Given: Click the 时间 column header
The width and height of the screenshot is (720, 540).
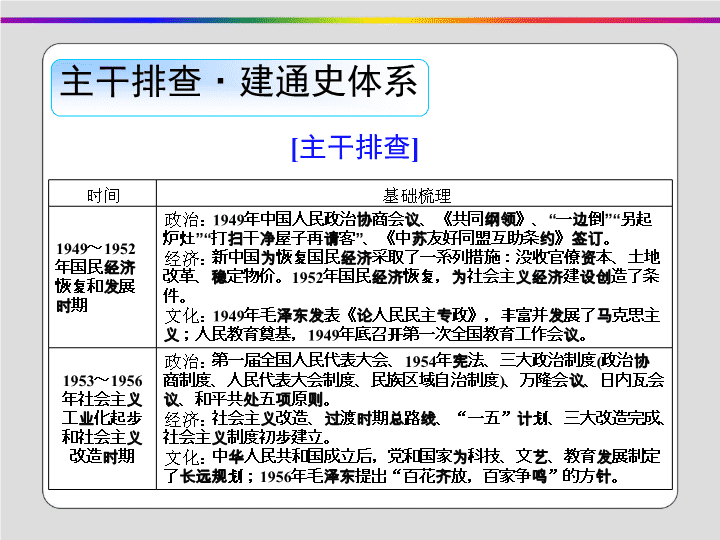Looking at the screenshot, I should [103, 195].
